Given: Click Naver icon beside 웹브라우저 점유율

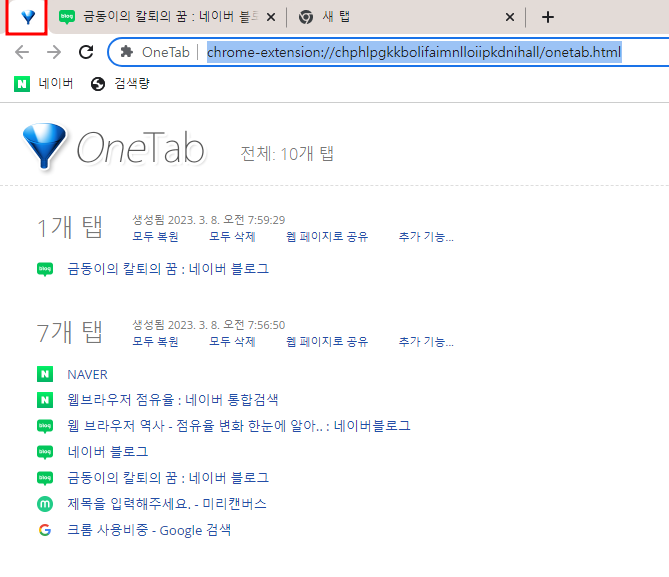Looking at the screenshot, I should [45, 400].
